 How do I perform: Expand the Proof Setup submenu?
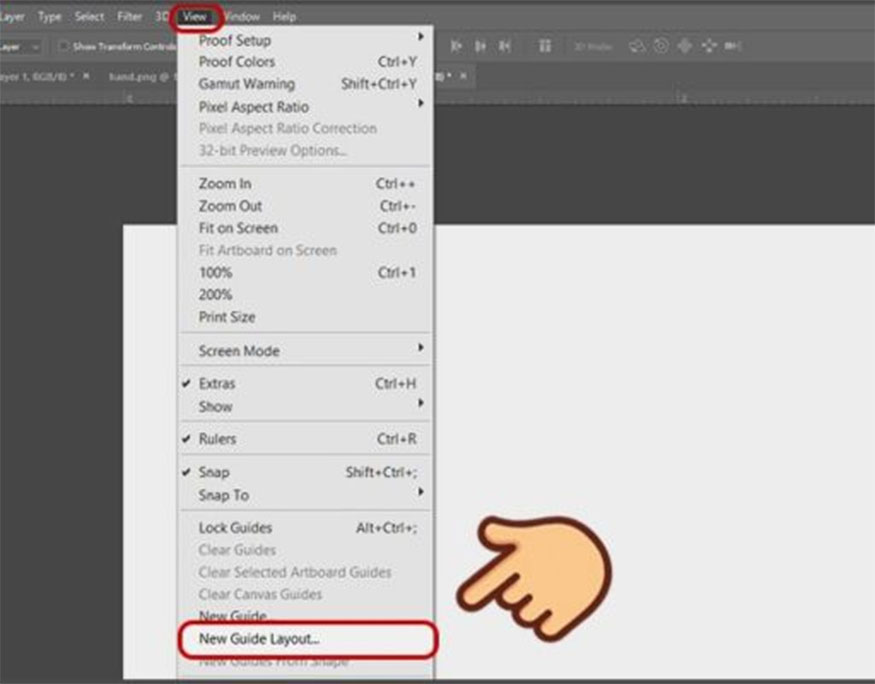click(235, 40)
